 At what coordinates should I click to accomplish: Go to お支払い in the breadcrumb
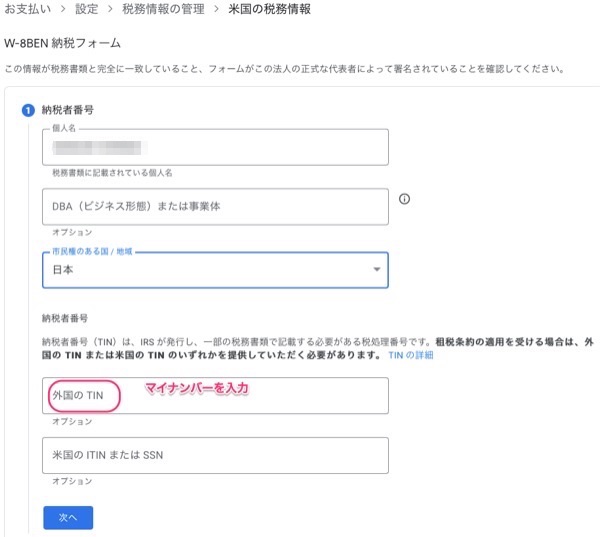click(x=28, y=10)
